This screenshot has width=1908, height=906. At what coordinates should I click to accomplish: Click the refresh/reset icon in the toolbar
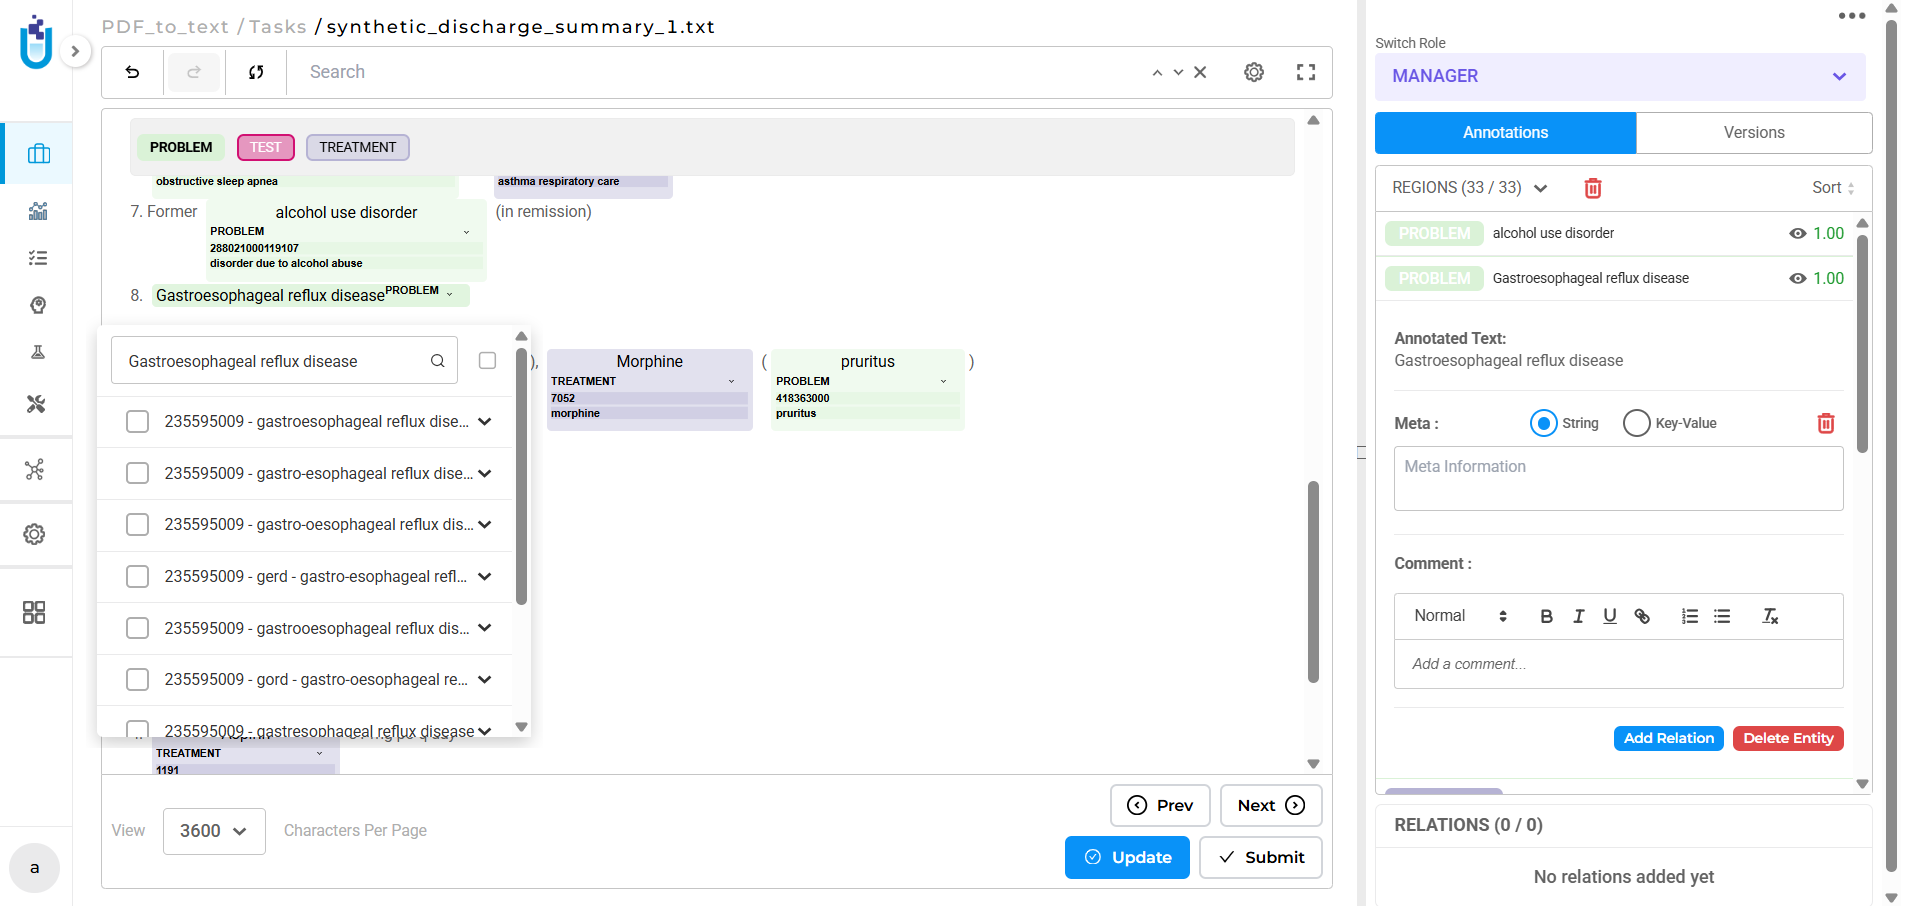pyautogui.click(x=256, y=72)
